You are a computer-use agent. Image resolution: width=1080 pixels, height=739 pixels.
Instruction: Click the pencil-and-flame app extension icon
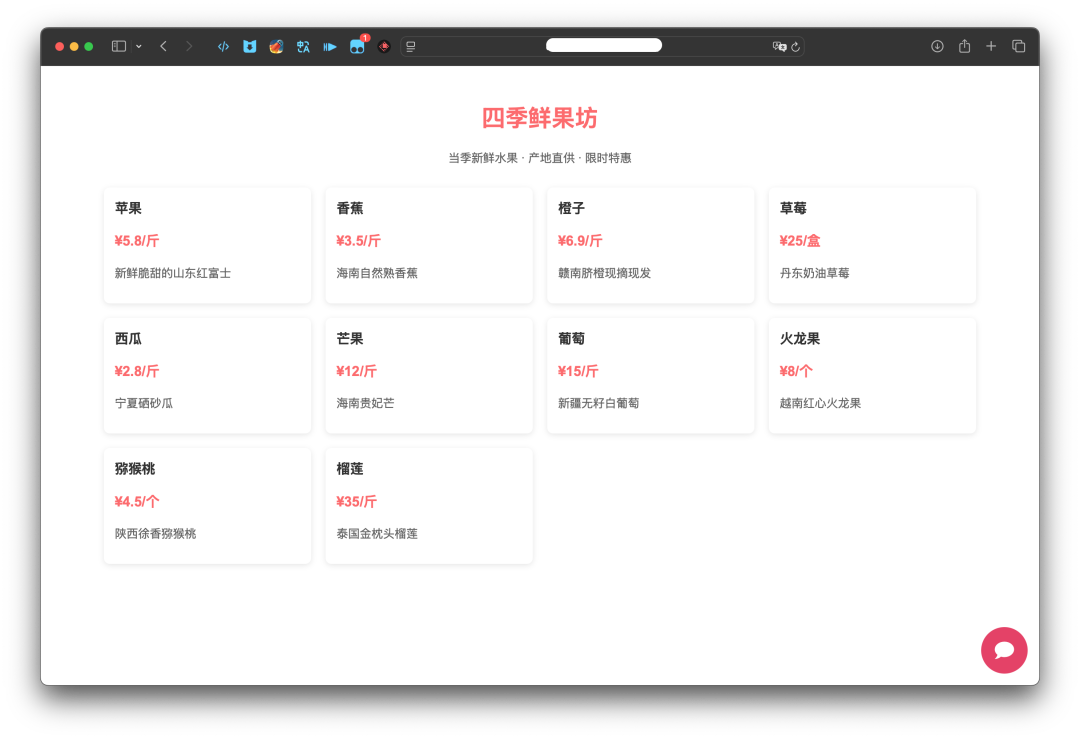click(x=276, y=45)
